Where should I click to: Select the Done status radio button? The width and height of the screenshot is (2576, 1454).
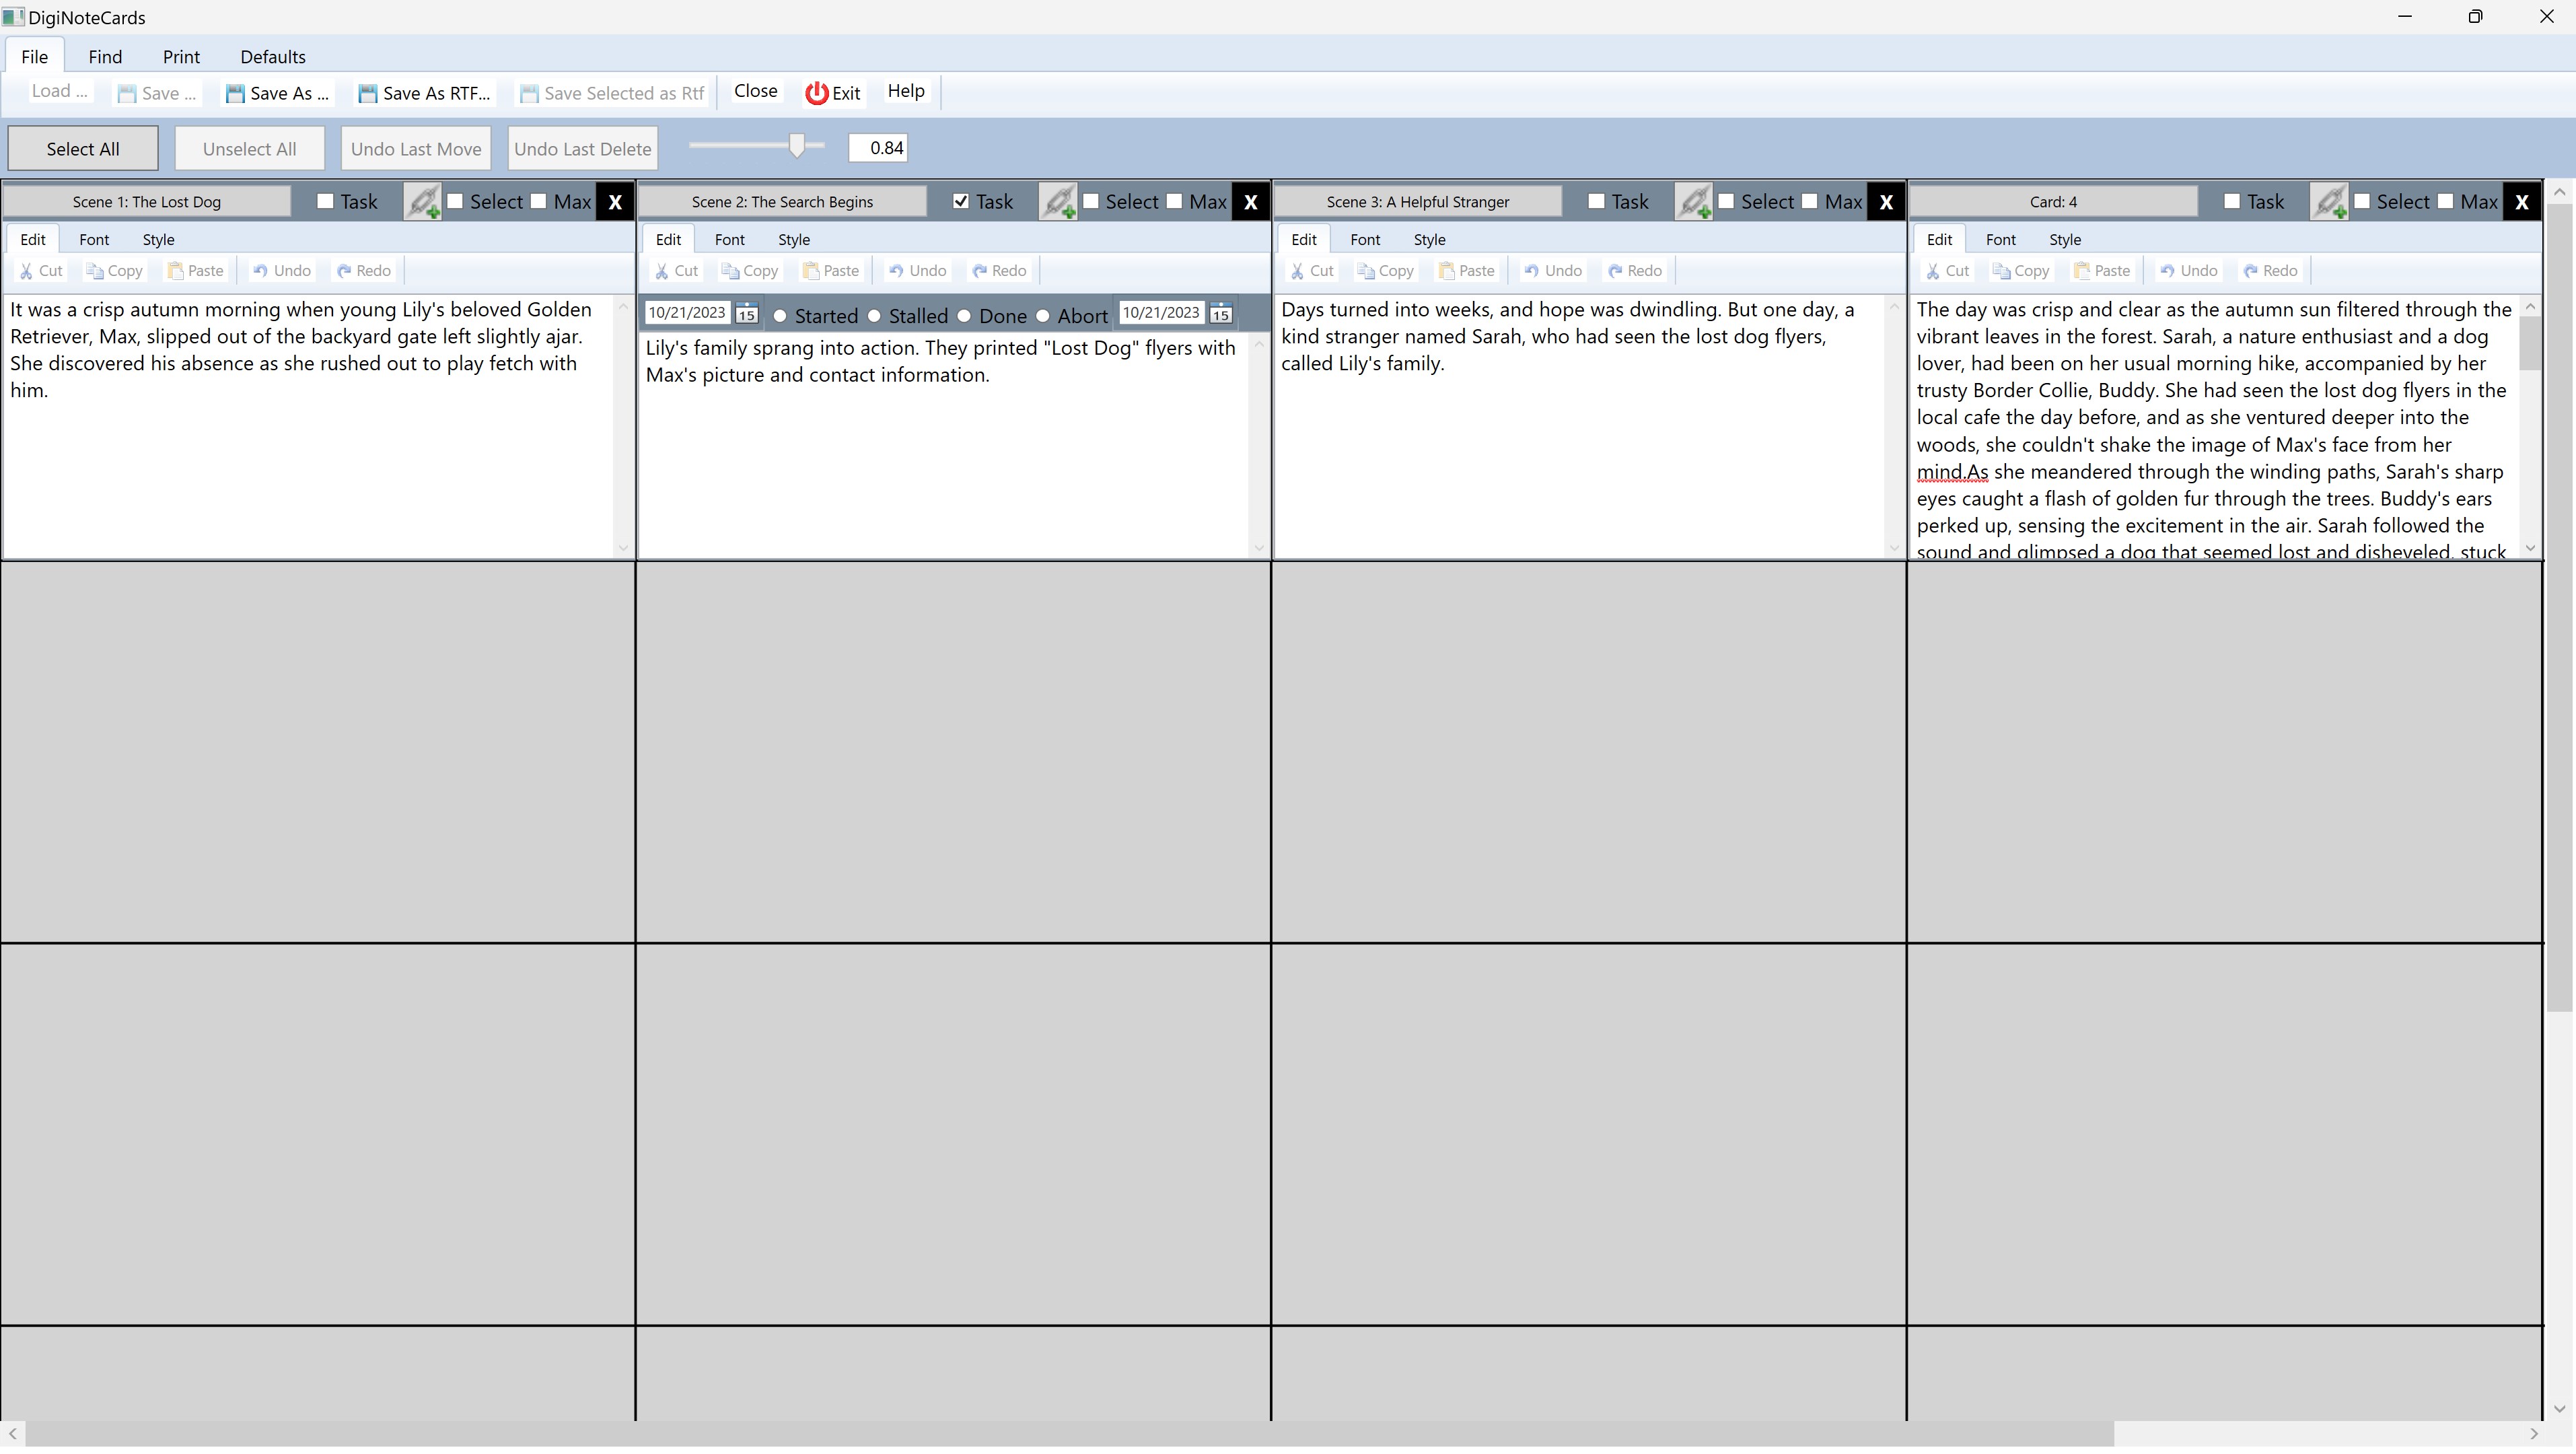click(964, 316)
